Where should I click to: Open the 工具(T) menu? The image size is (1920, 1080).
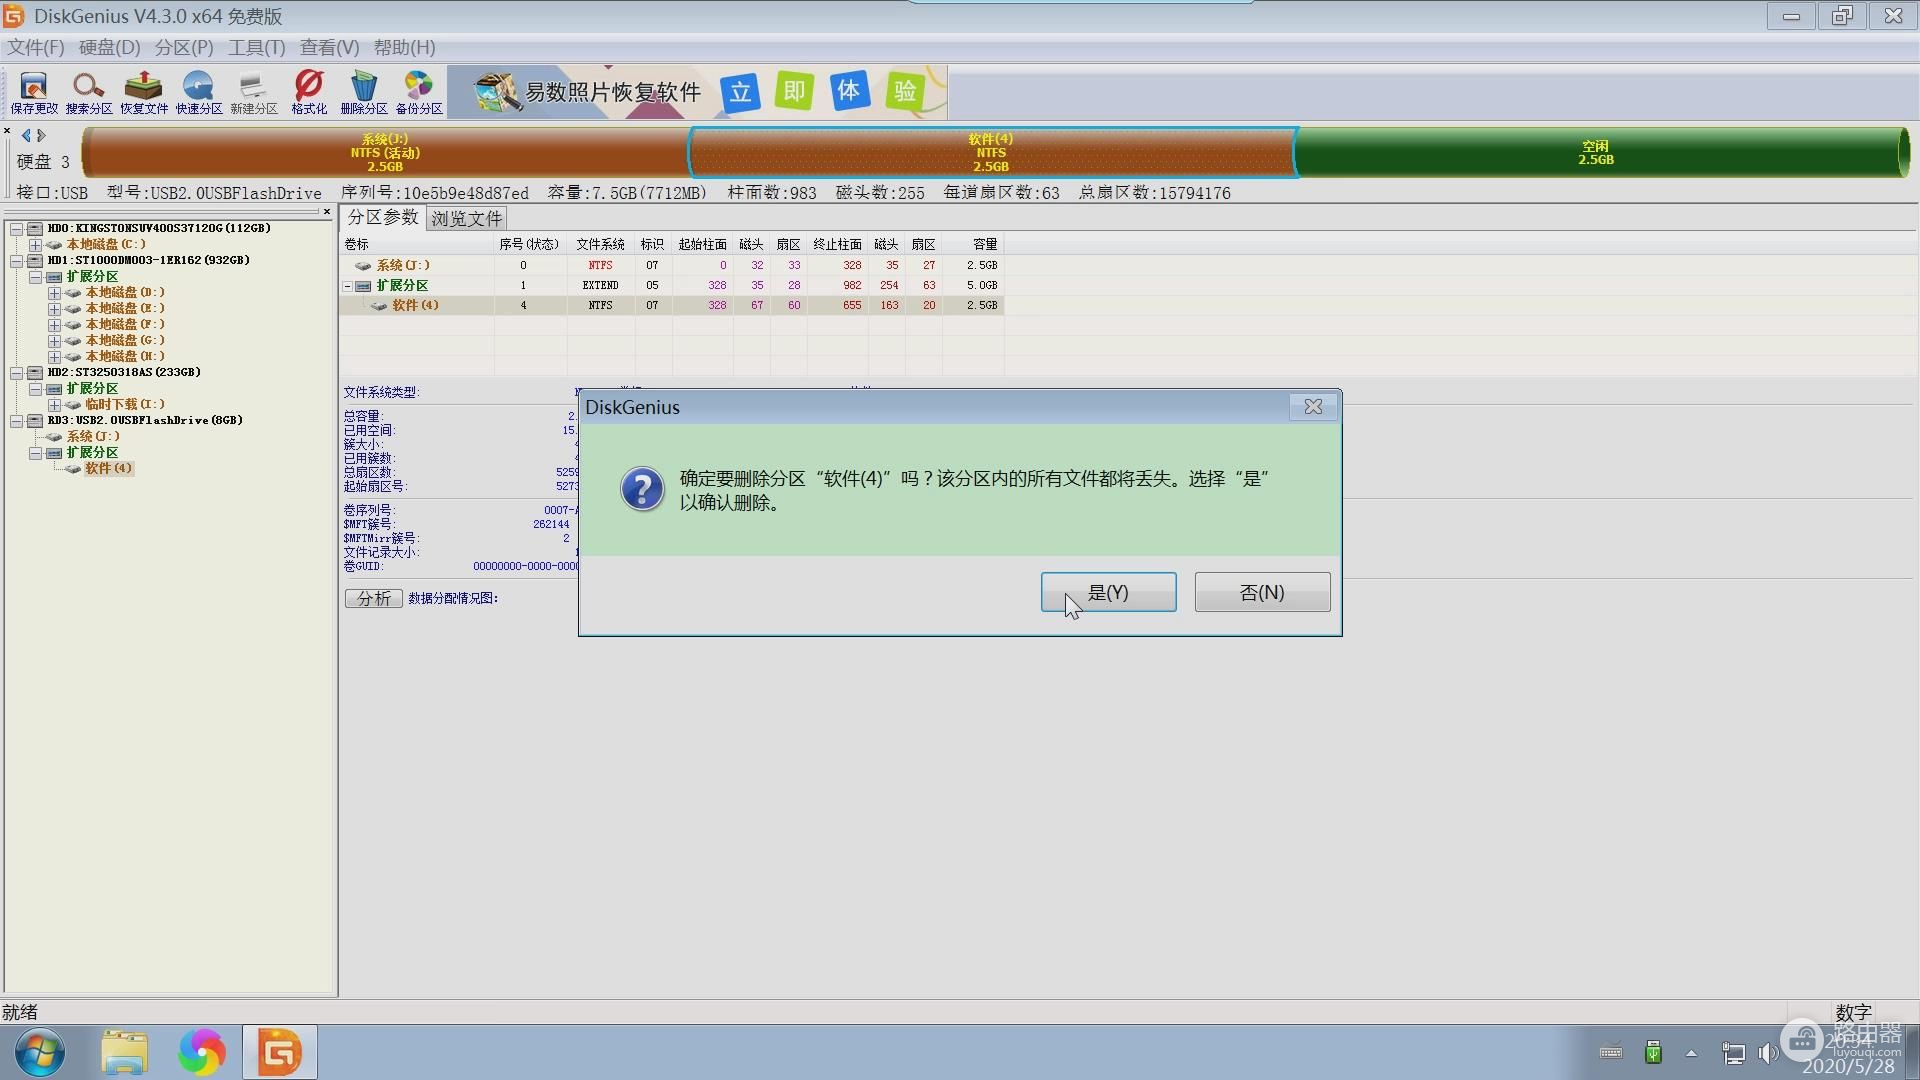[x=256, y=47]
